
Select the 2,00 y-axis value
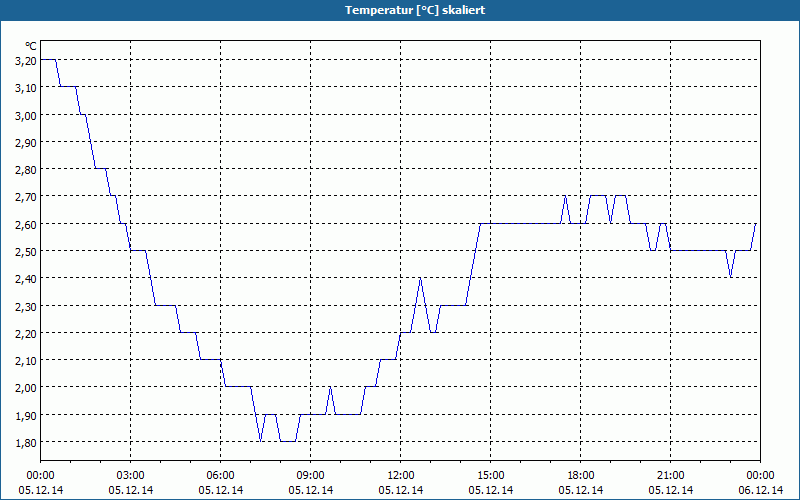point(26,388)
